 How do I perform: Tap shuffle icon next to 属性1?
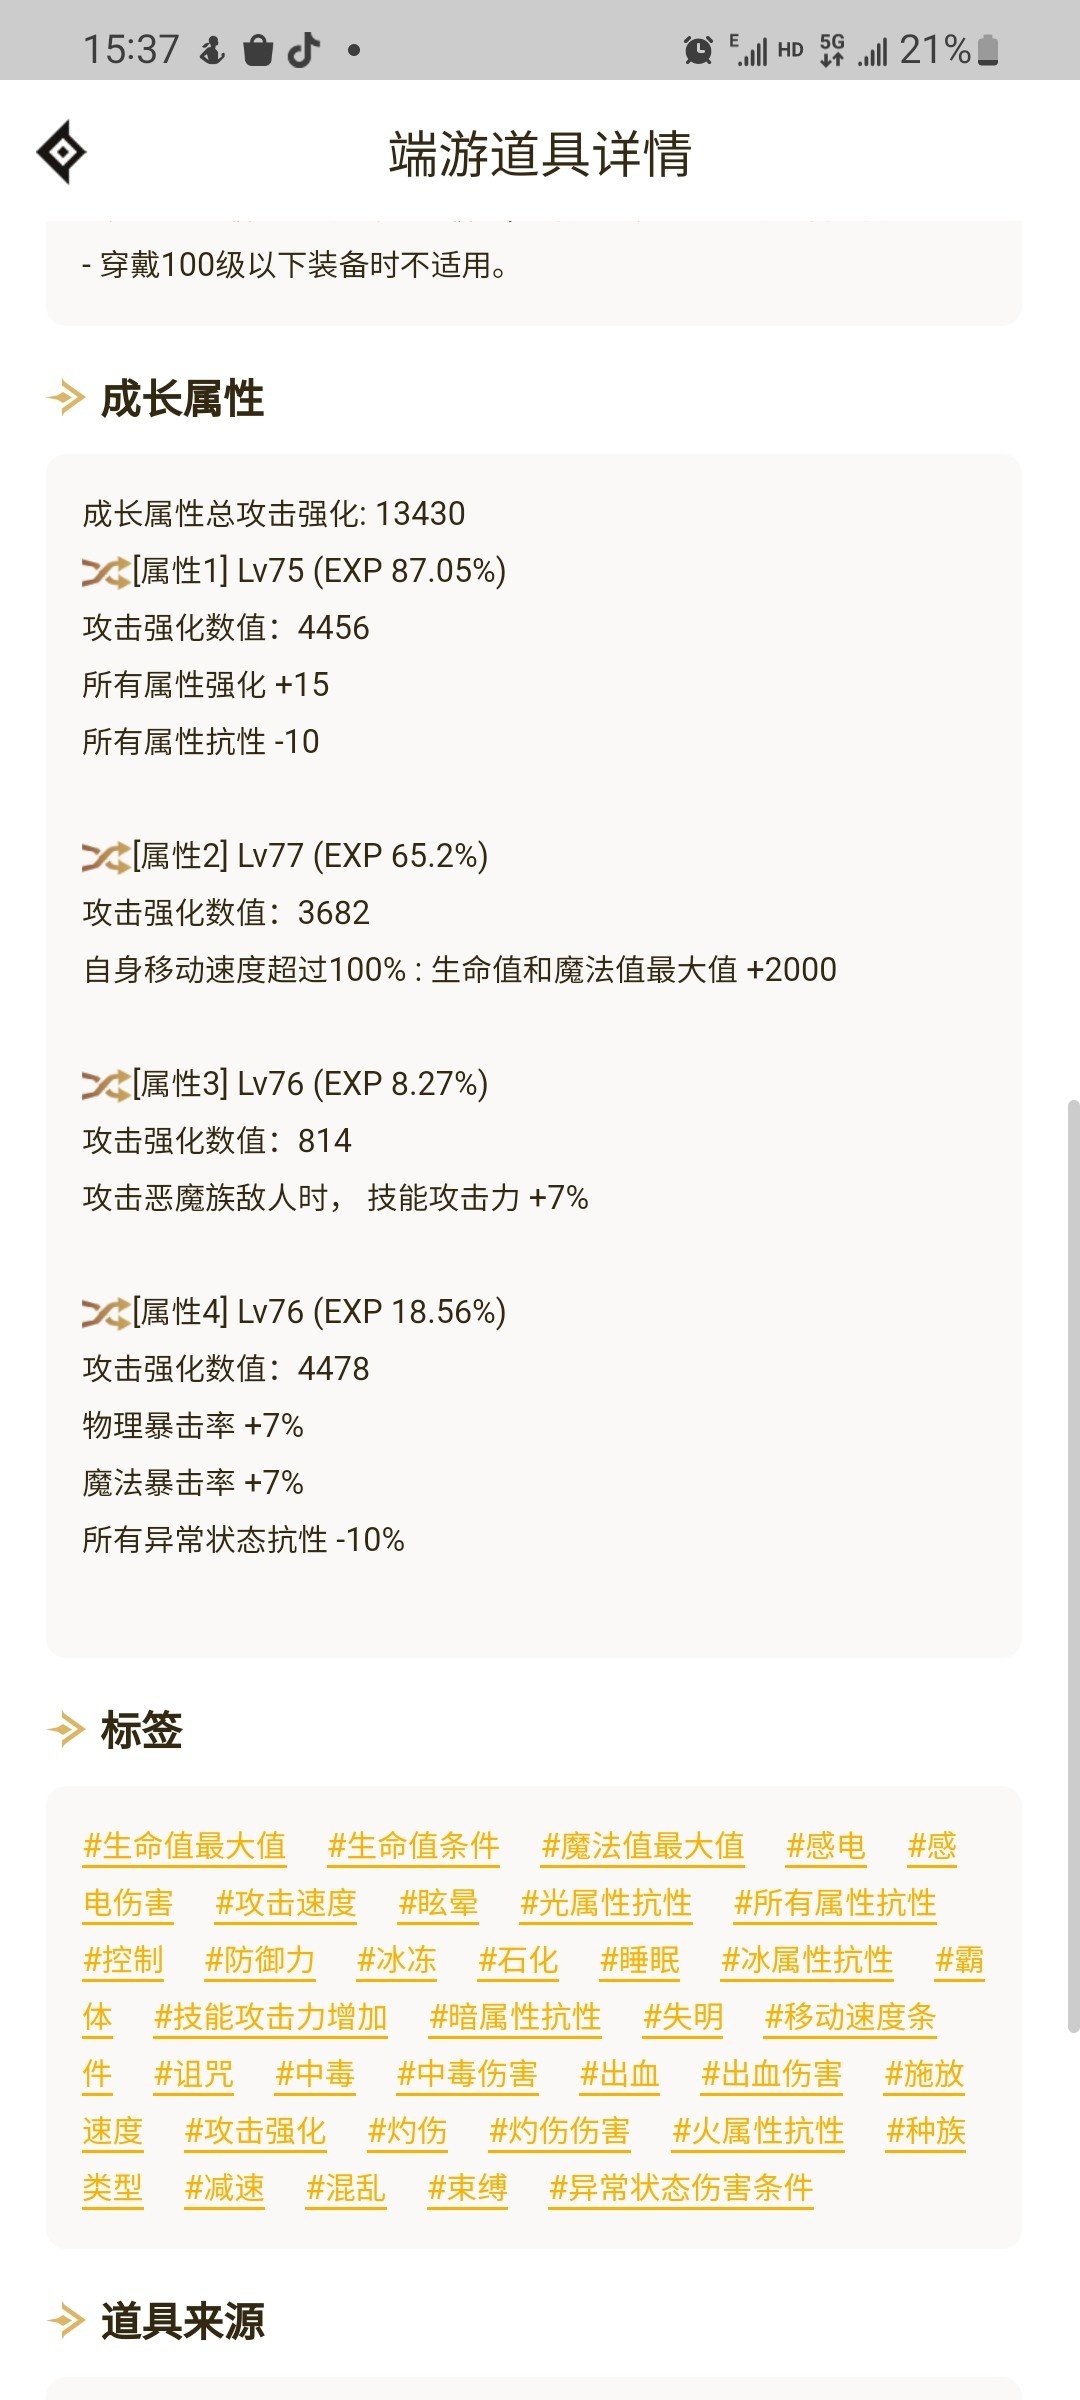pos(106,572)
